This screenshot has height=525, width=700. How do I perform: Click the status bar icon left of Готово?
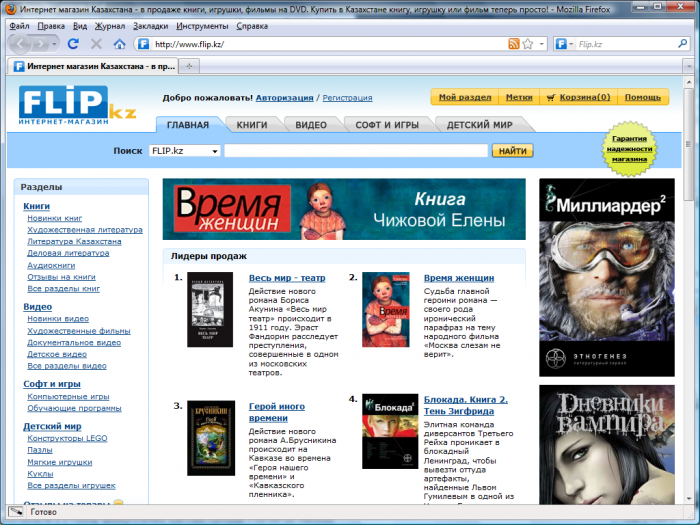(16, 512)
